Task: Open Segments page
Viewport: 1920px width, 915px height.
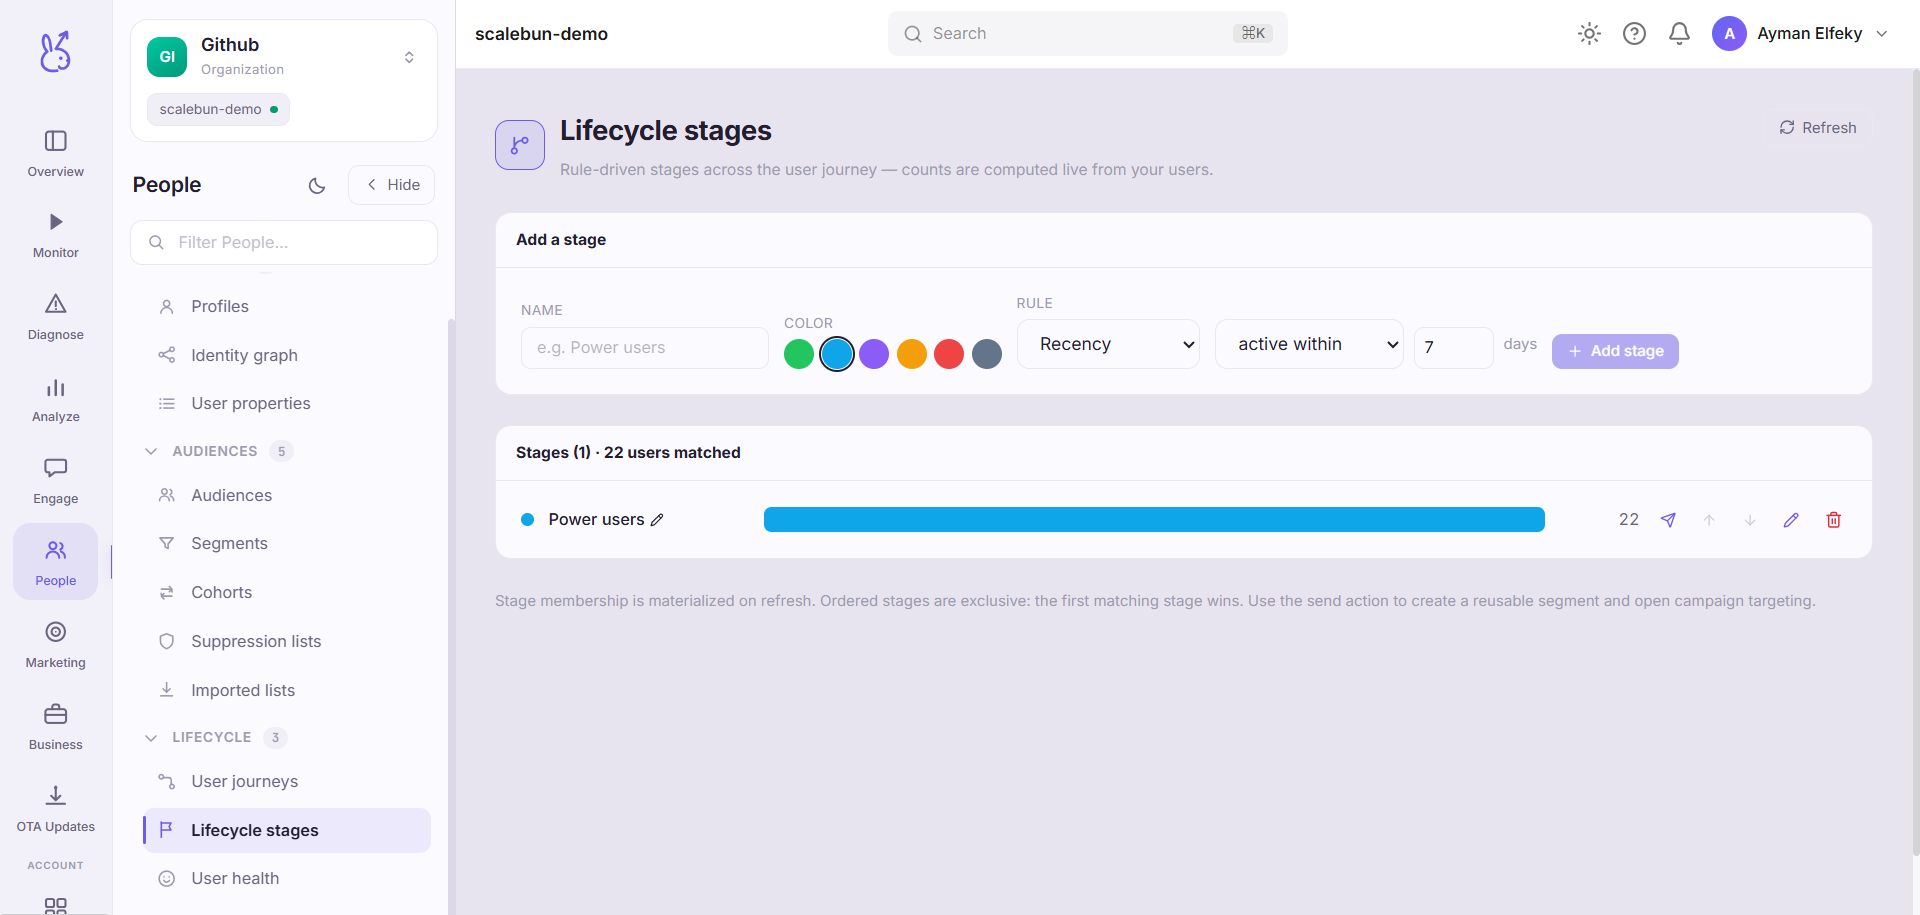Action: [287, 543]
